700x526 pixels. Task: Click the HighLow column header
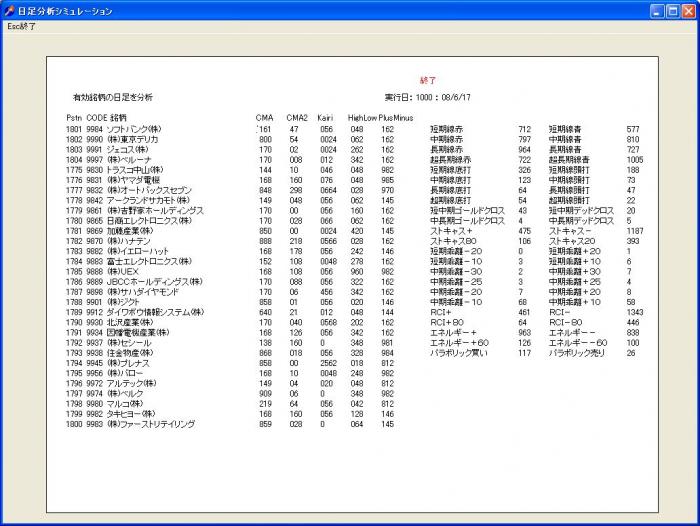pyautogui.click(x=362, y=118)
